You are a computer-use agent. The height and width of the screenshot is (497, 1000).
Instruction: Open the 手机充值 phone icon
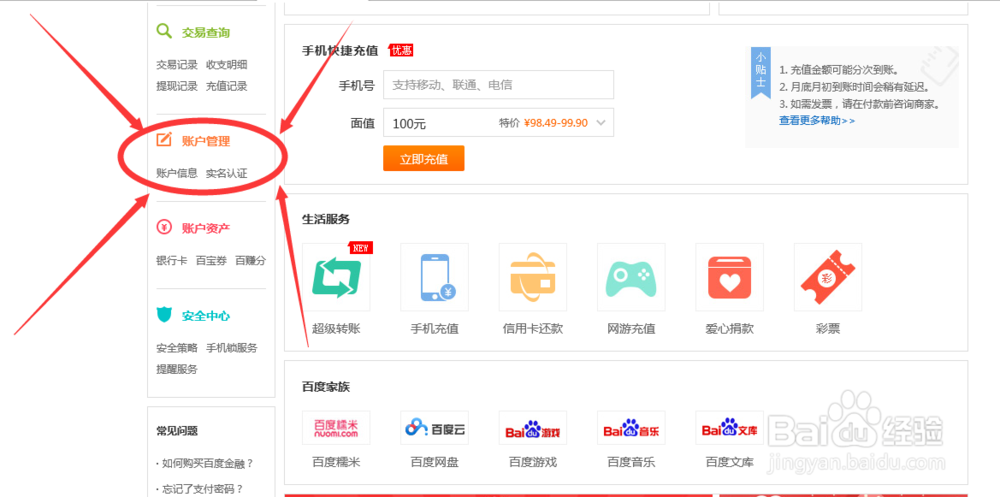click(x=434, y=278)
